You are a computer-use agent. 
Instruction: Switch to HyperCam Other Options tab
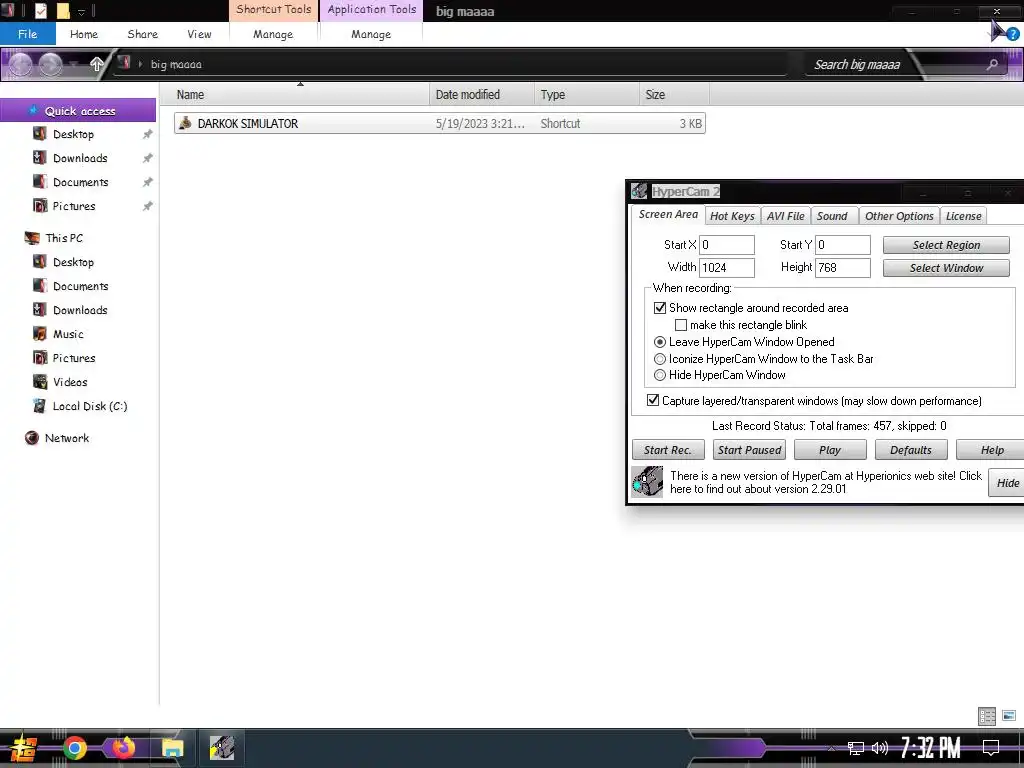[x=899, y=216]
